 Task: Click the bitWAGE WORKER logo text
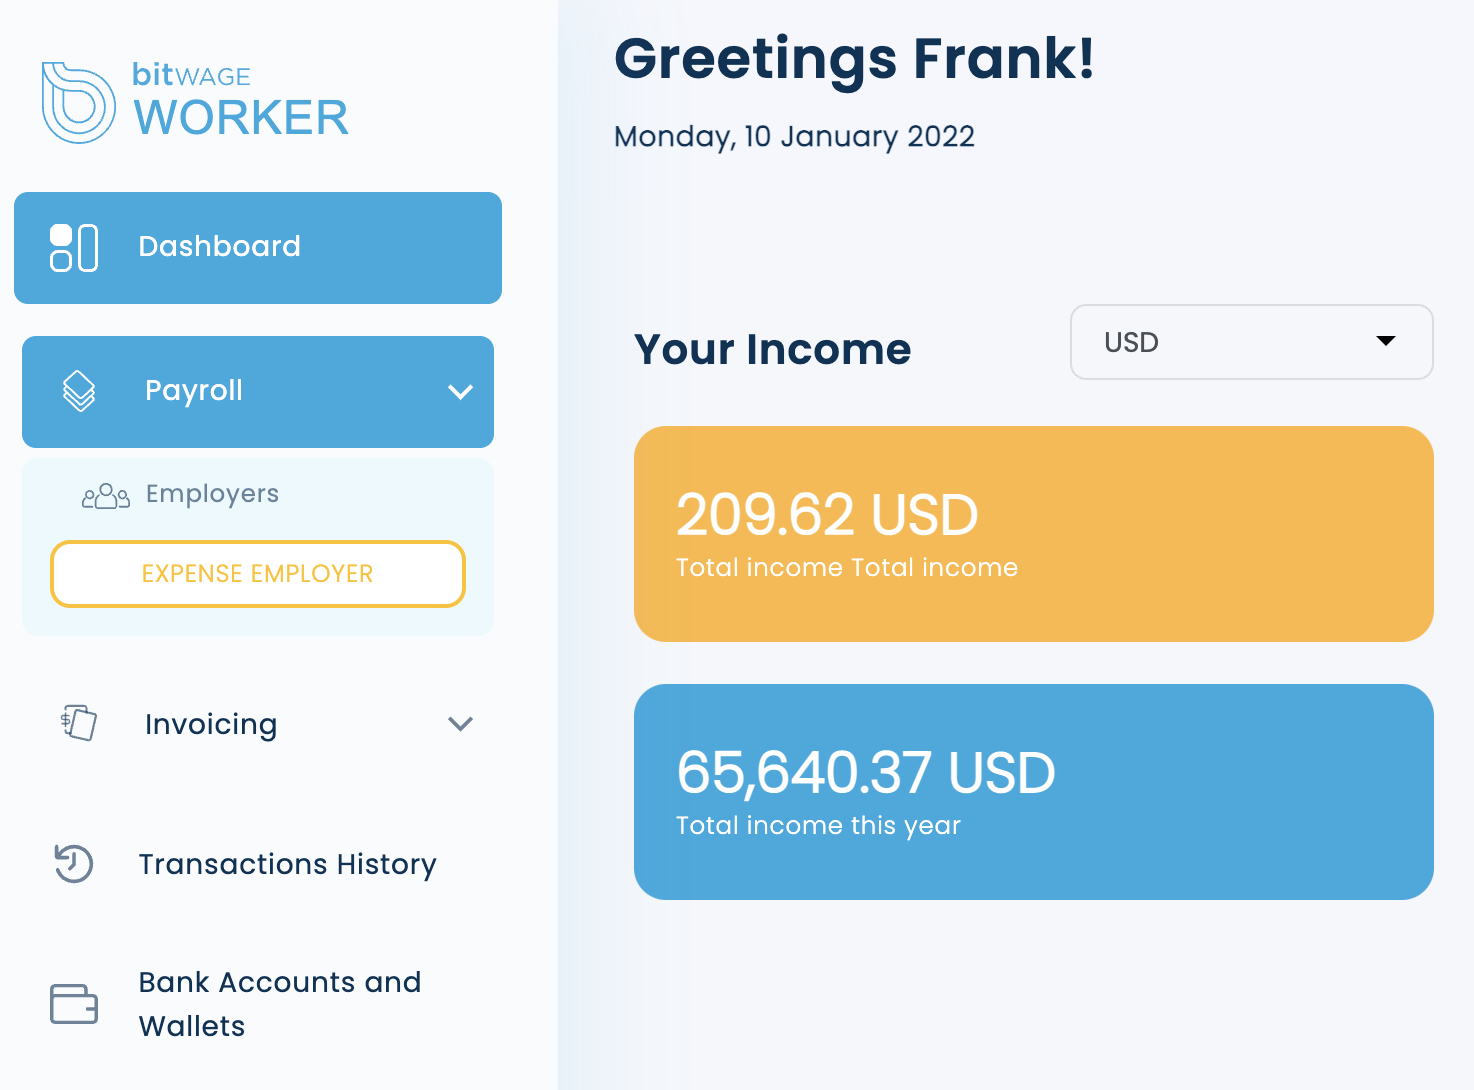(x=241, y=102)
